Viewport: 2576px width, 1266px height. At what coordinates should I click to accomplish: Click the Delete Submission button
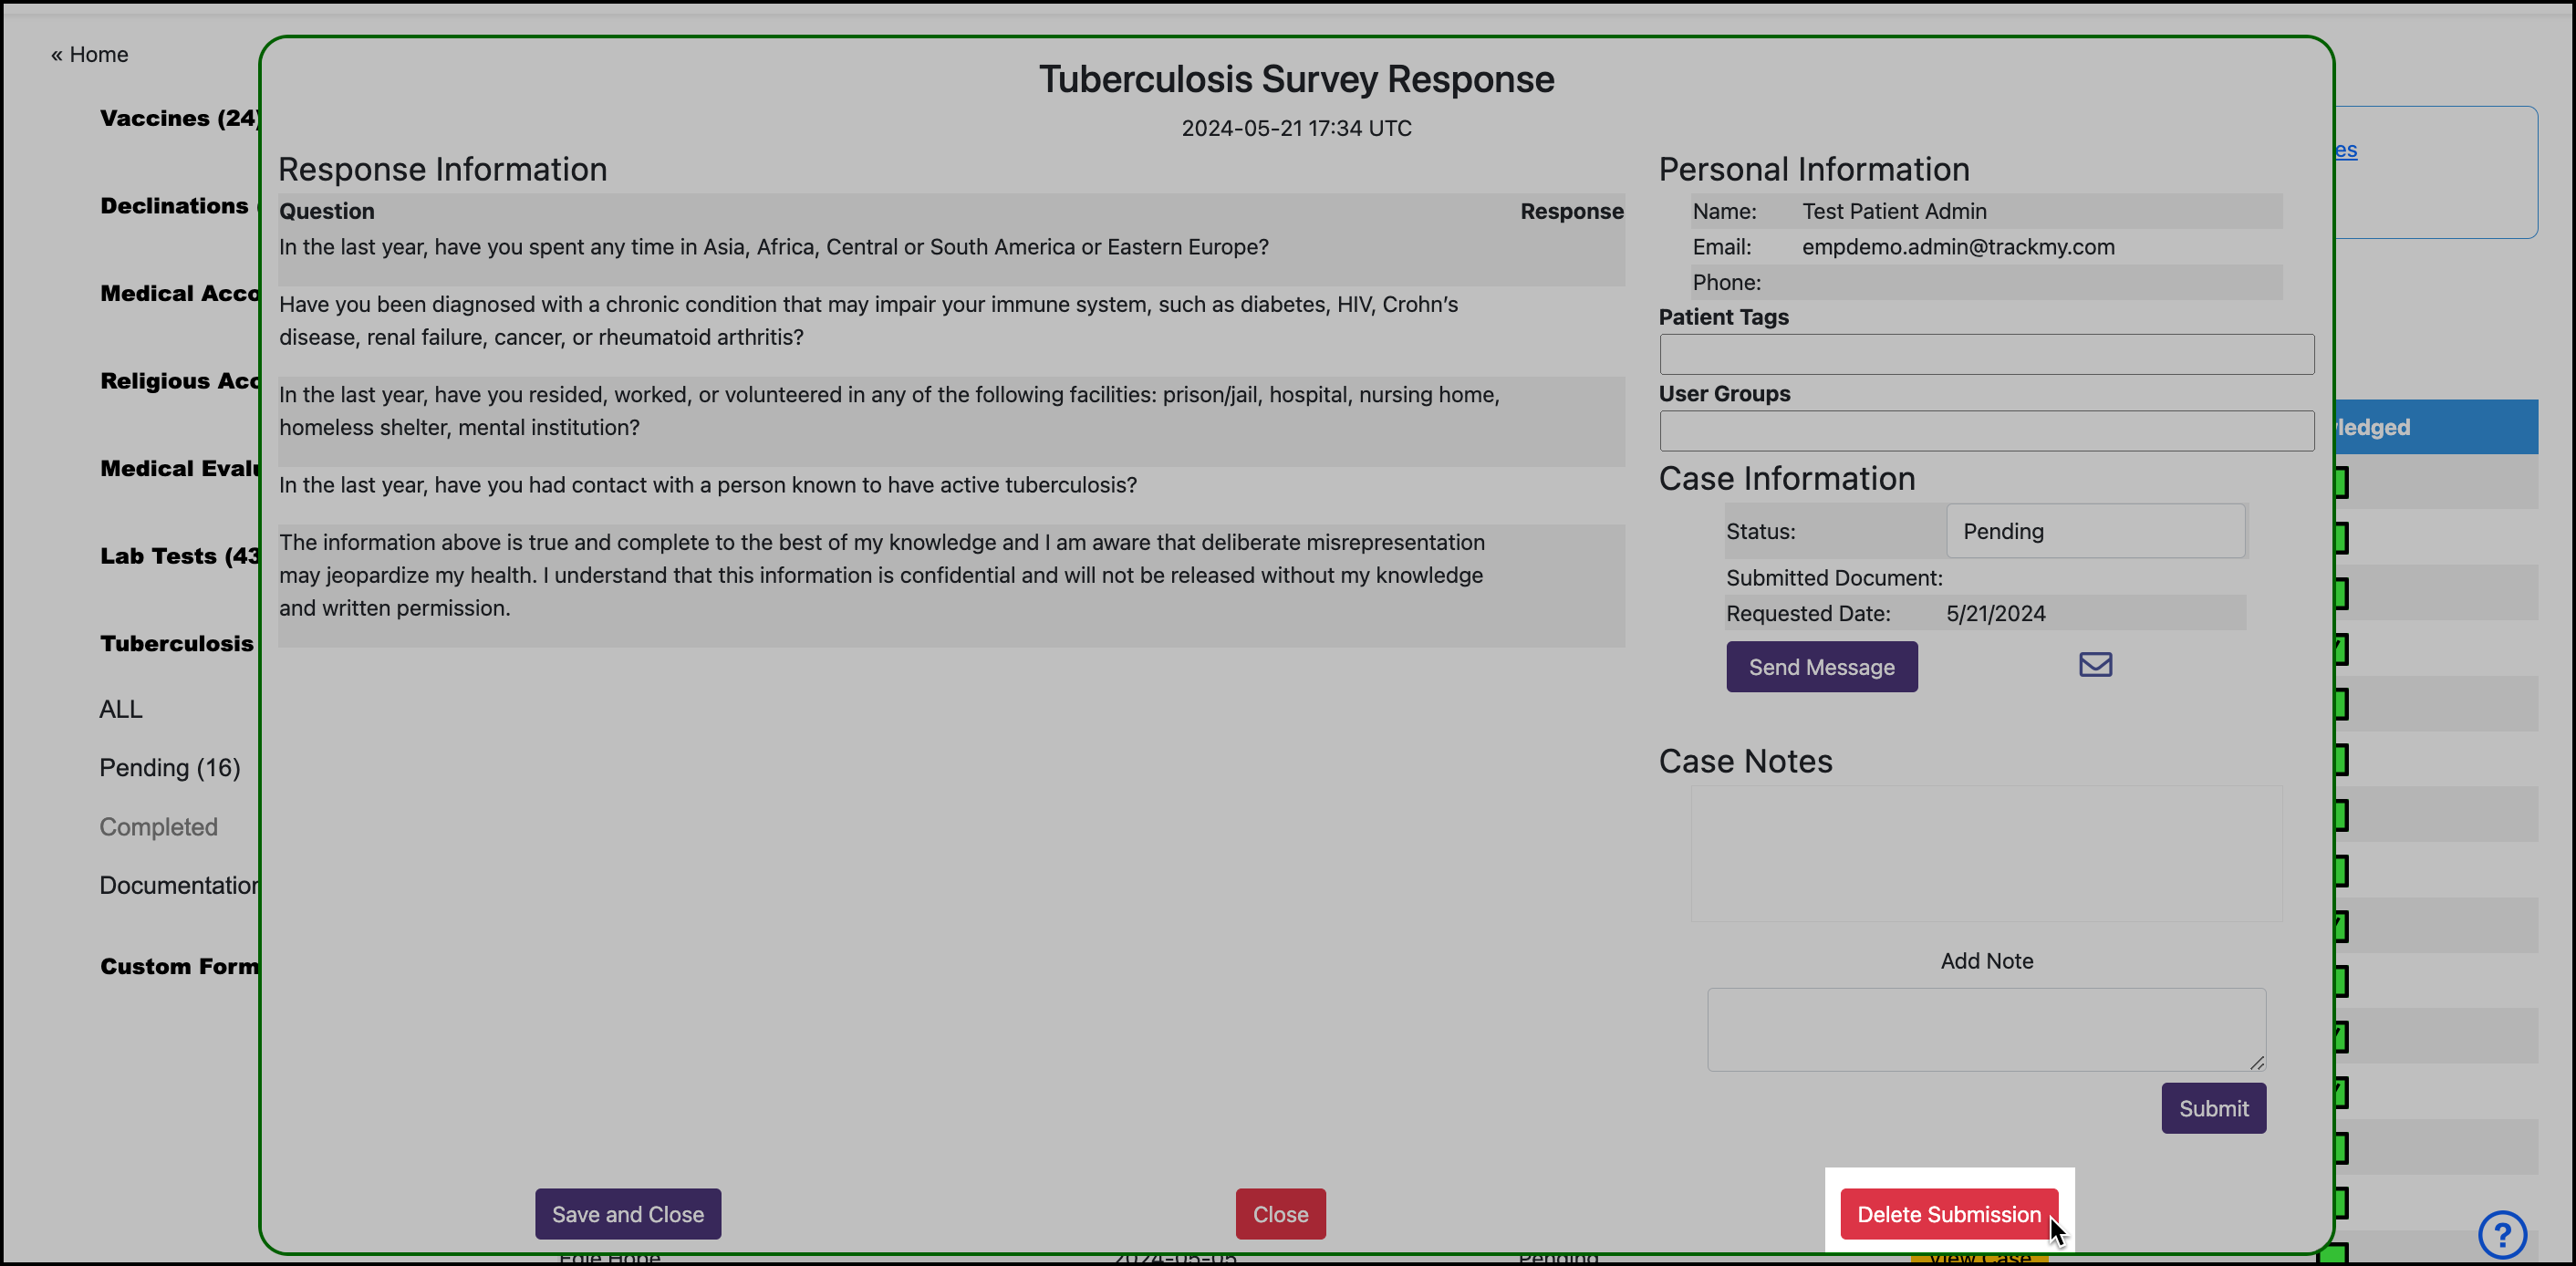(x=1948, y=1213)
